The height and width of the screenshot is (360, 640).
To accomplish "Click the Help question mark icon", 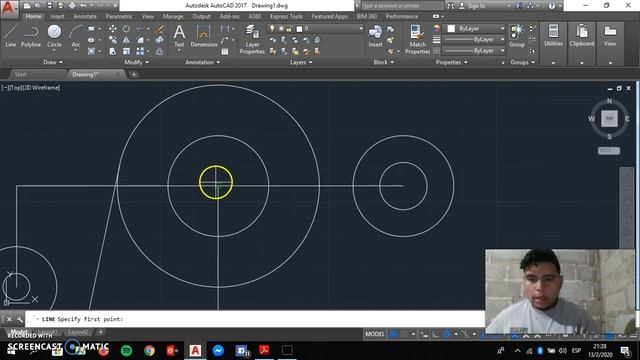I will 552,6.
